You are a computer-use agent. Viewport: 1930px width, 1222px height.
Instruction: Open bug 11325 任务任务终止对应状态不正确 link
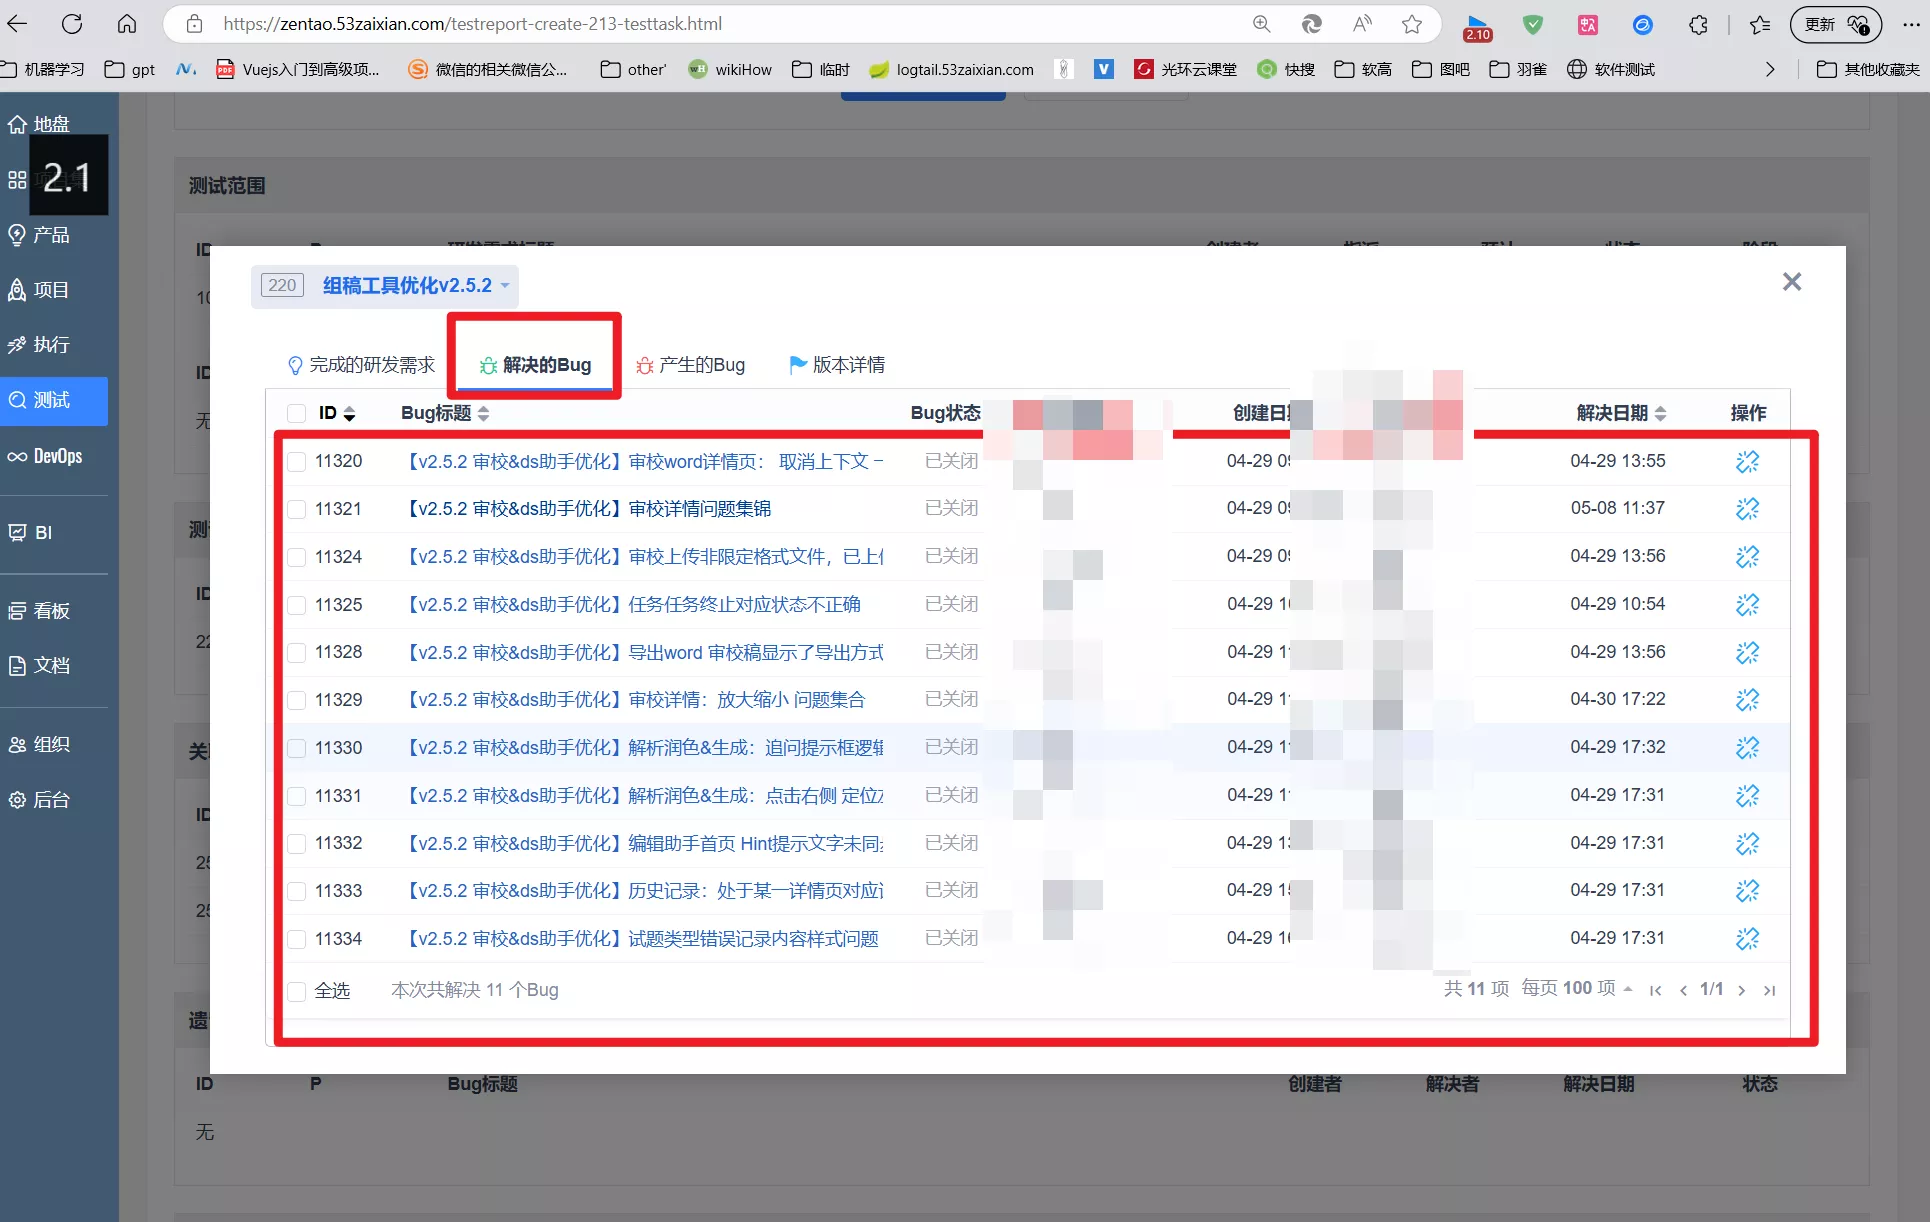click(633, 605)
